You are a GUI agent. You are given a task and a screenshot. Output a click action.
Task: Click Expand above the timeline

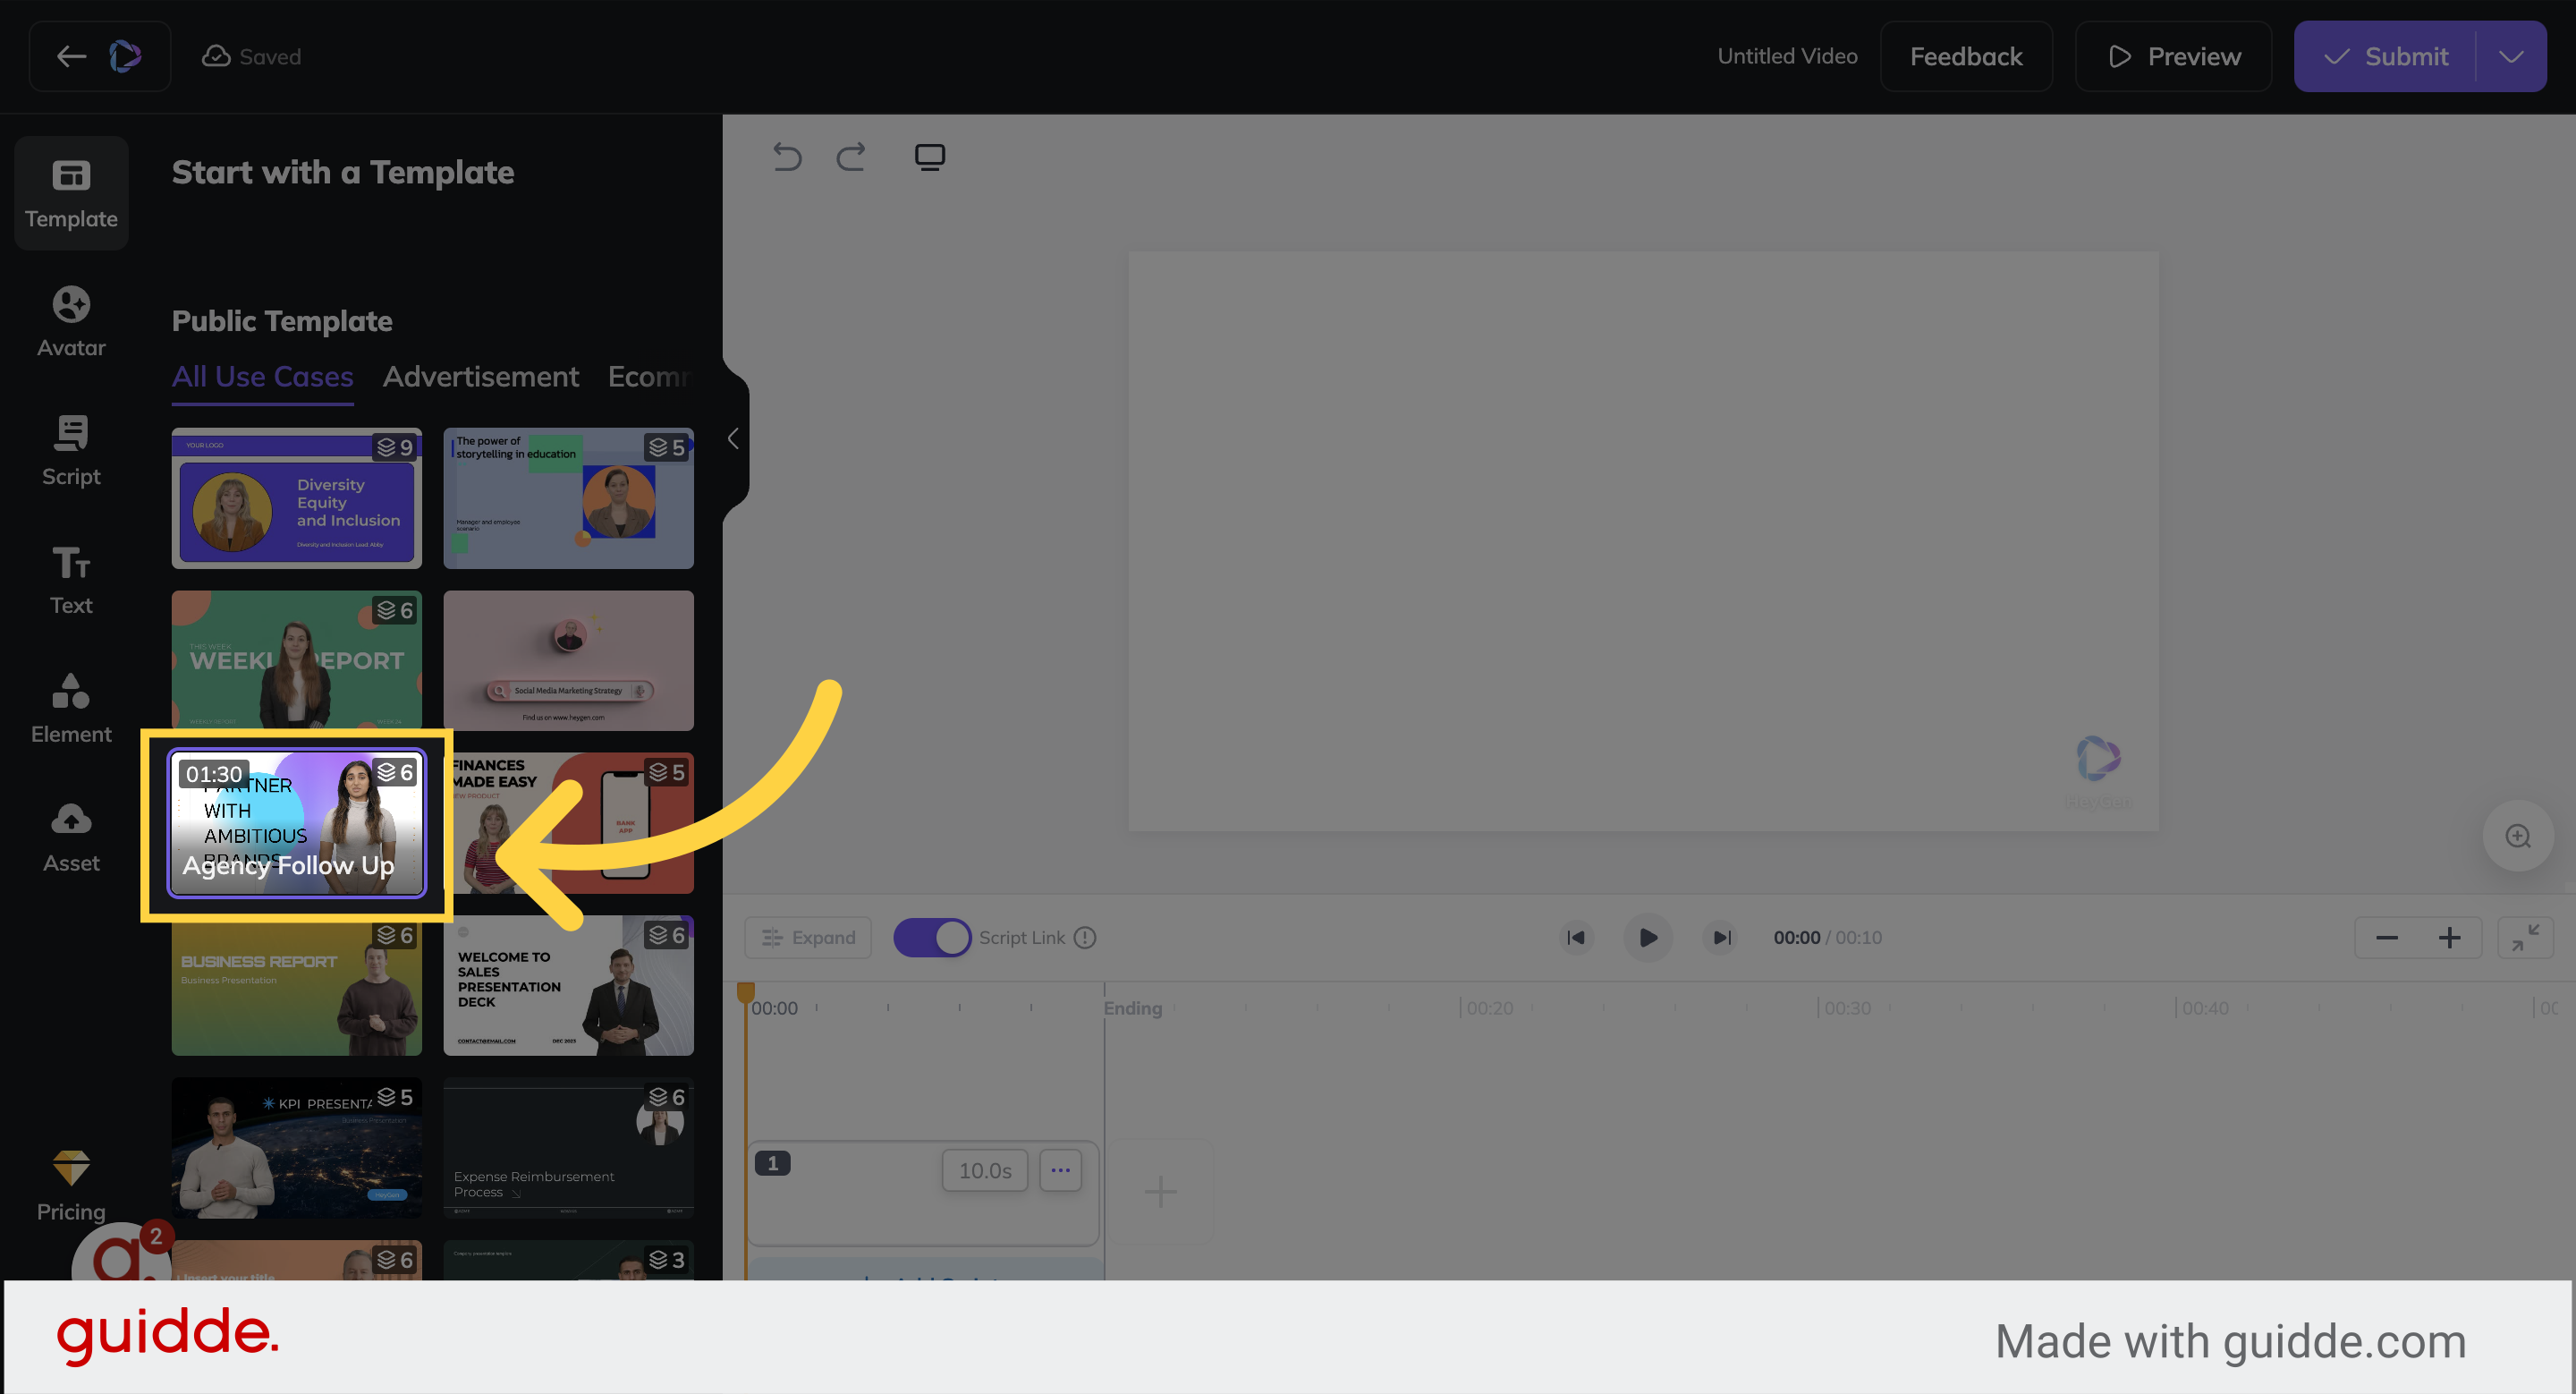point(808,937)
